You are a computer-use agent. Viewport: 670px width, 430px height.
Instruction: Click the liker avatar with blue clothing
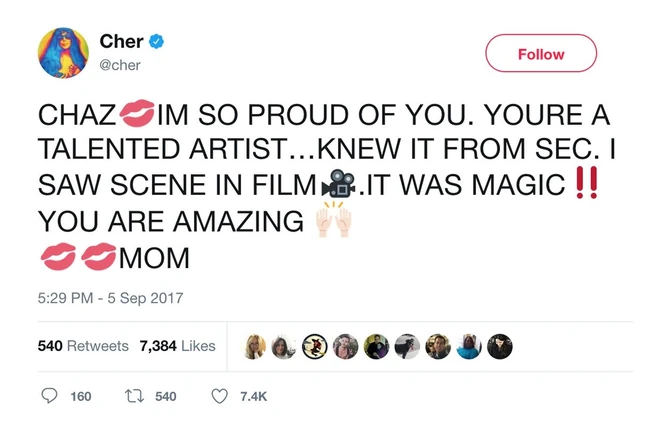[469, 346]
